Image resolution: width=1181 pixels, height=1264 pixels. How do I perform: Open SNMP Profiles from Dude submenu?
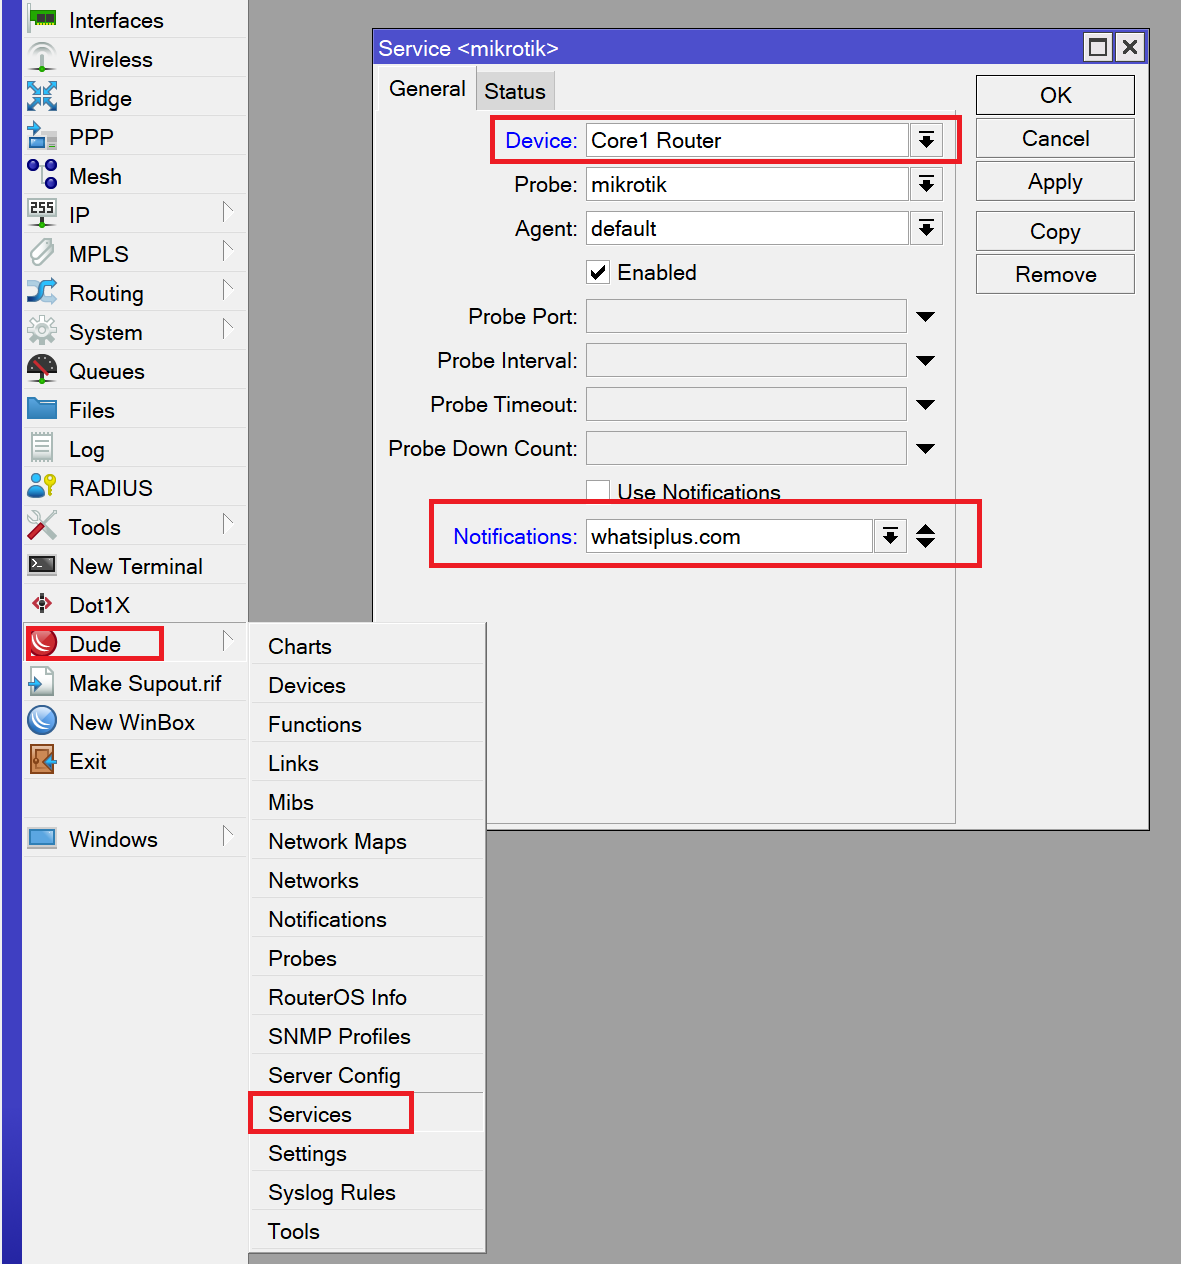coord(367,1036)
